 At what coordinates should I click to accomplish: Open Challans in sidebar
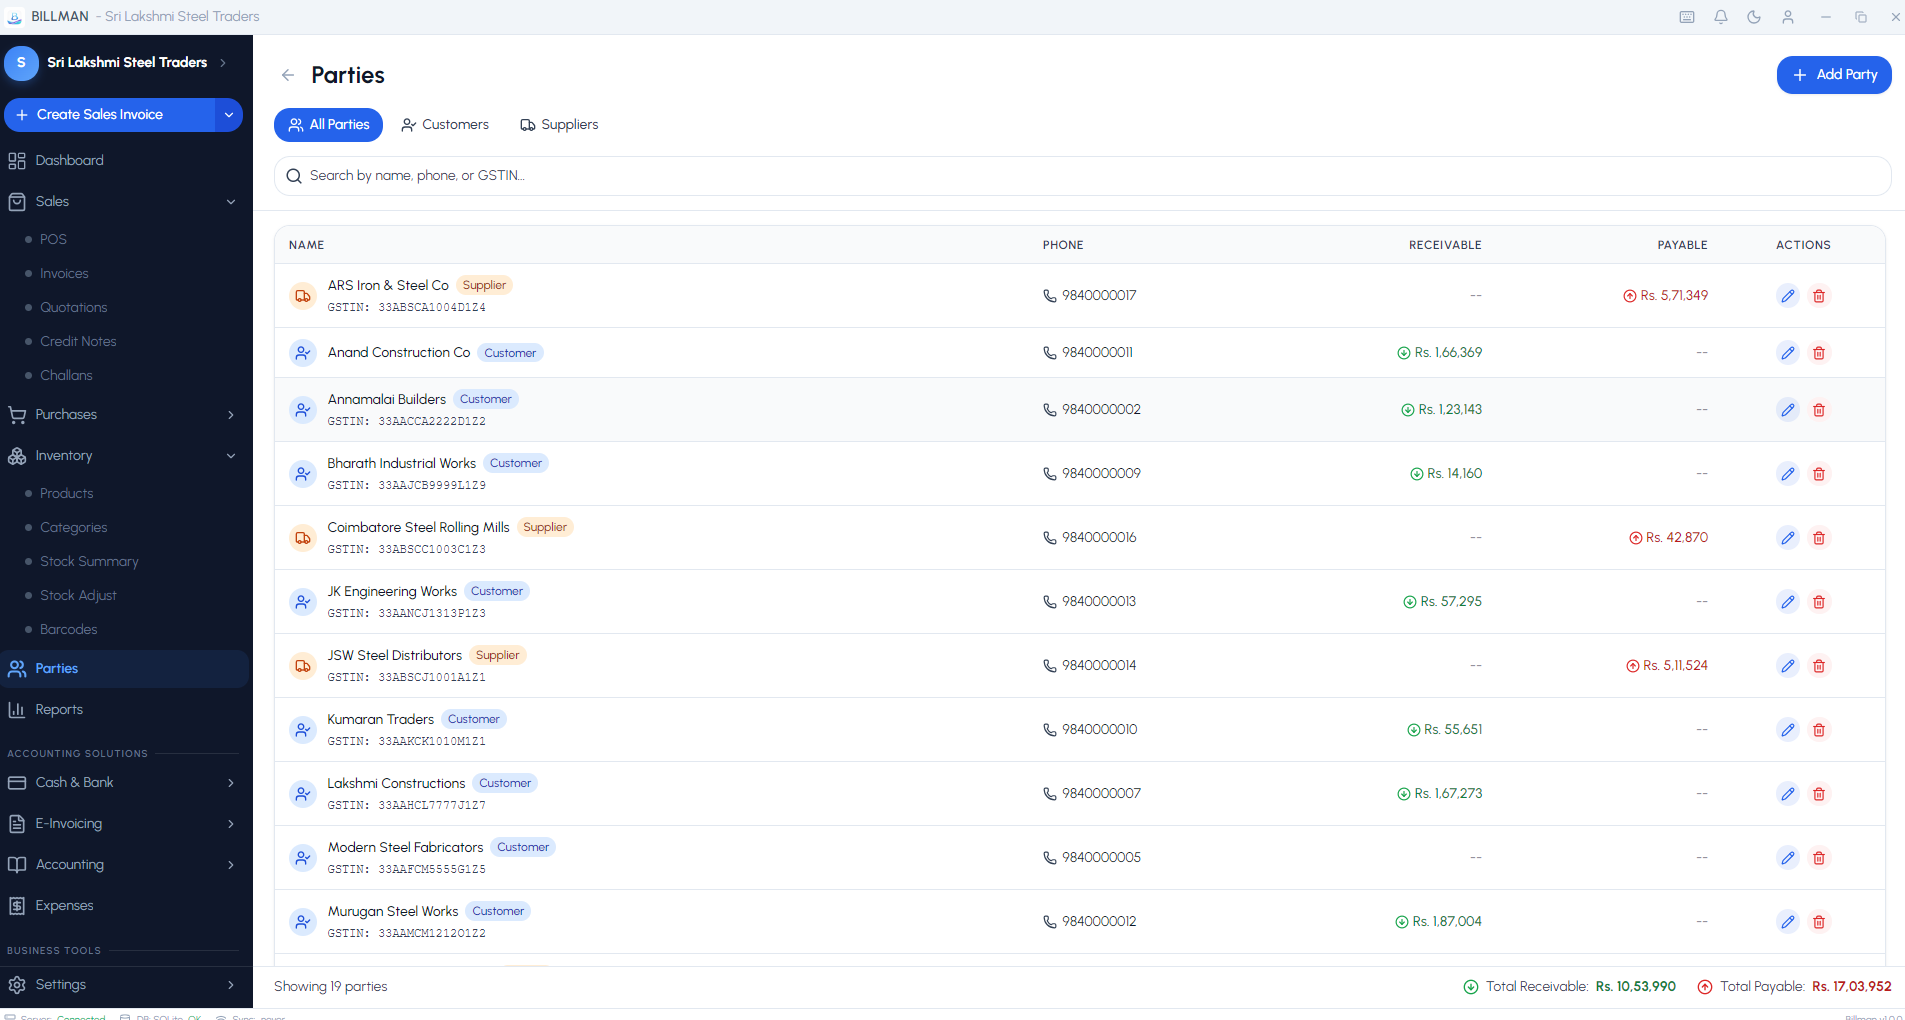click(66, 376)
